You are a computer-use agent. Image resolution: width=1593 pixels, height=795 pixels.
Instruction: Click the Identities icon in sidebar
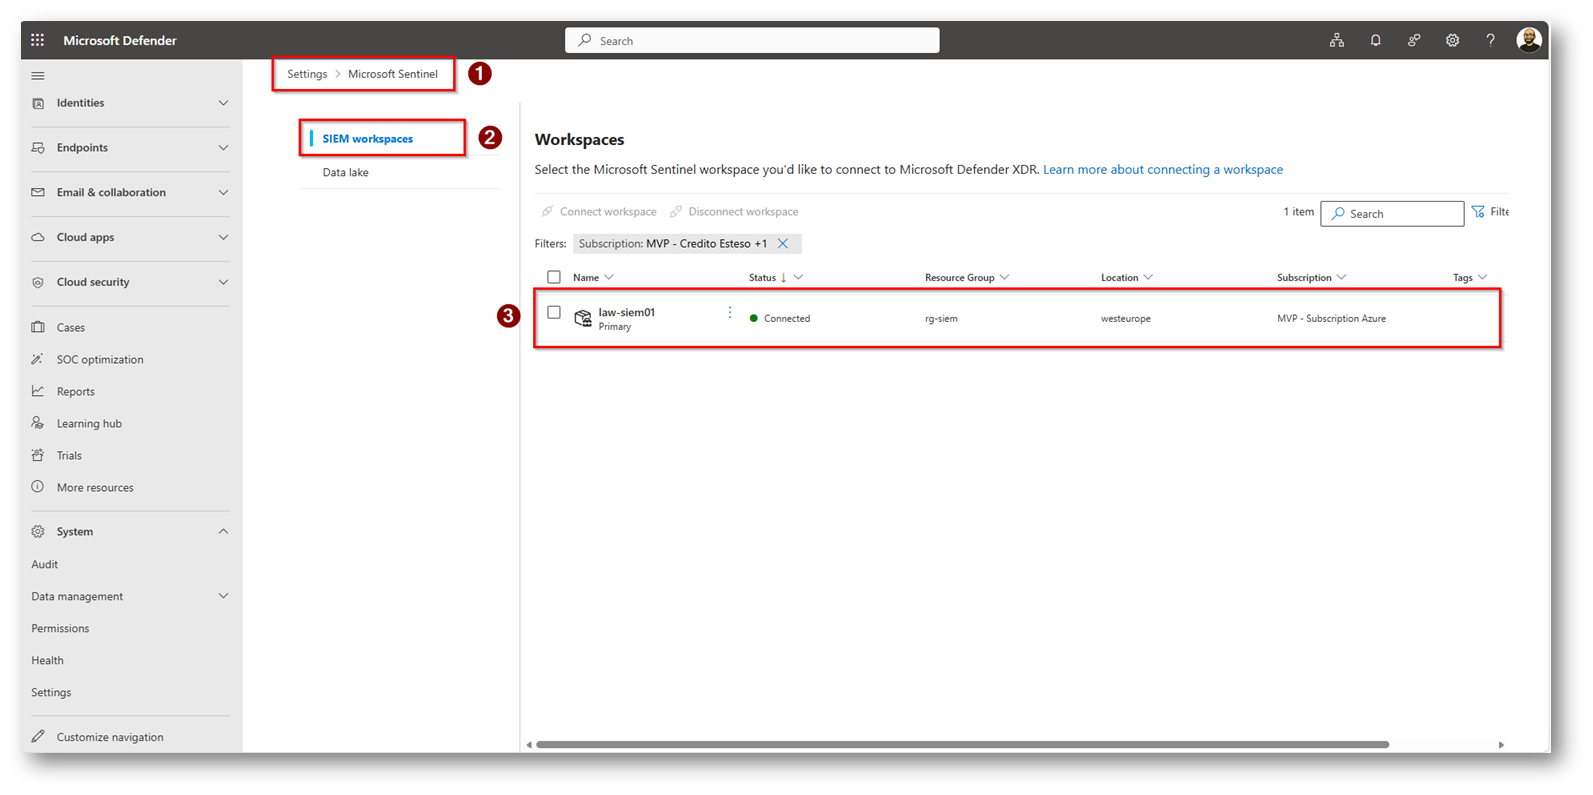click(38, 103)
